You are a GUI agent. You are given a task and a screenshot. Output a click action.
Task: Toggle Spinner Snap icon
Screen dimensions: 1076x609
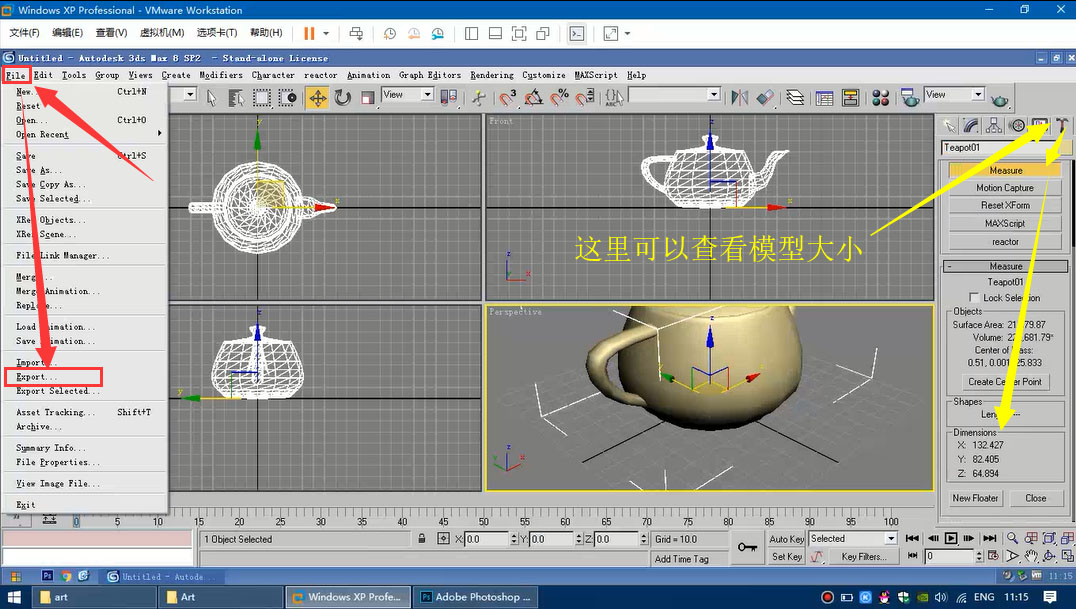585,98
